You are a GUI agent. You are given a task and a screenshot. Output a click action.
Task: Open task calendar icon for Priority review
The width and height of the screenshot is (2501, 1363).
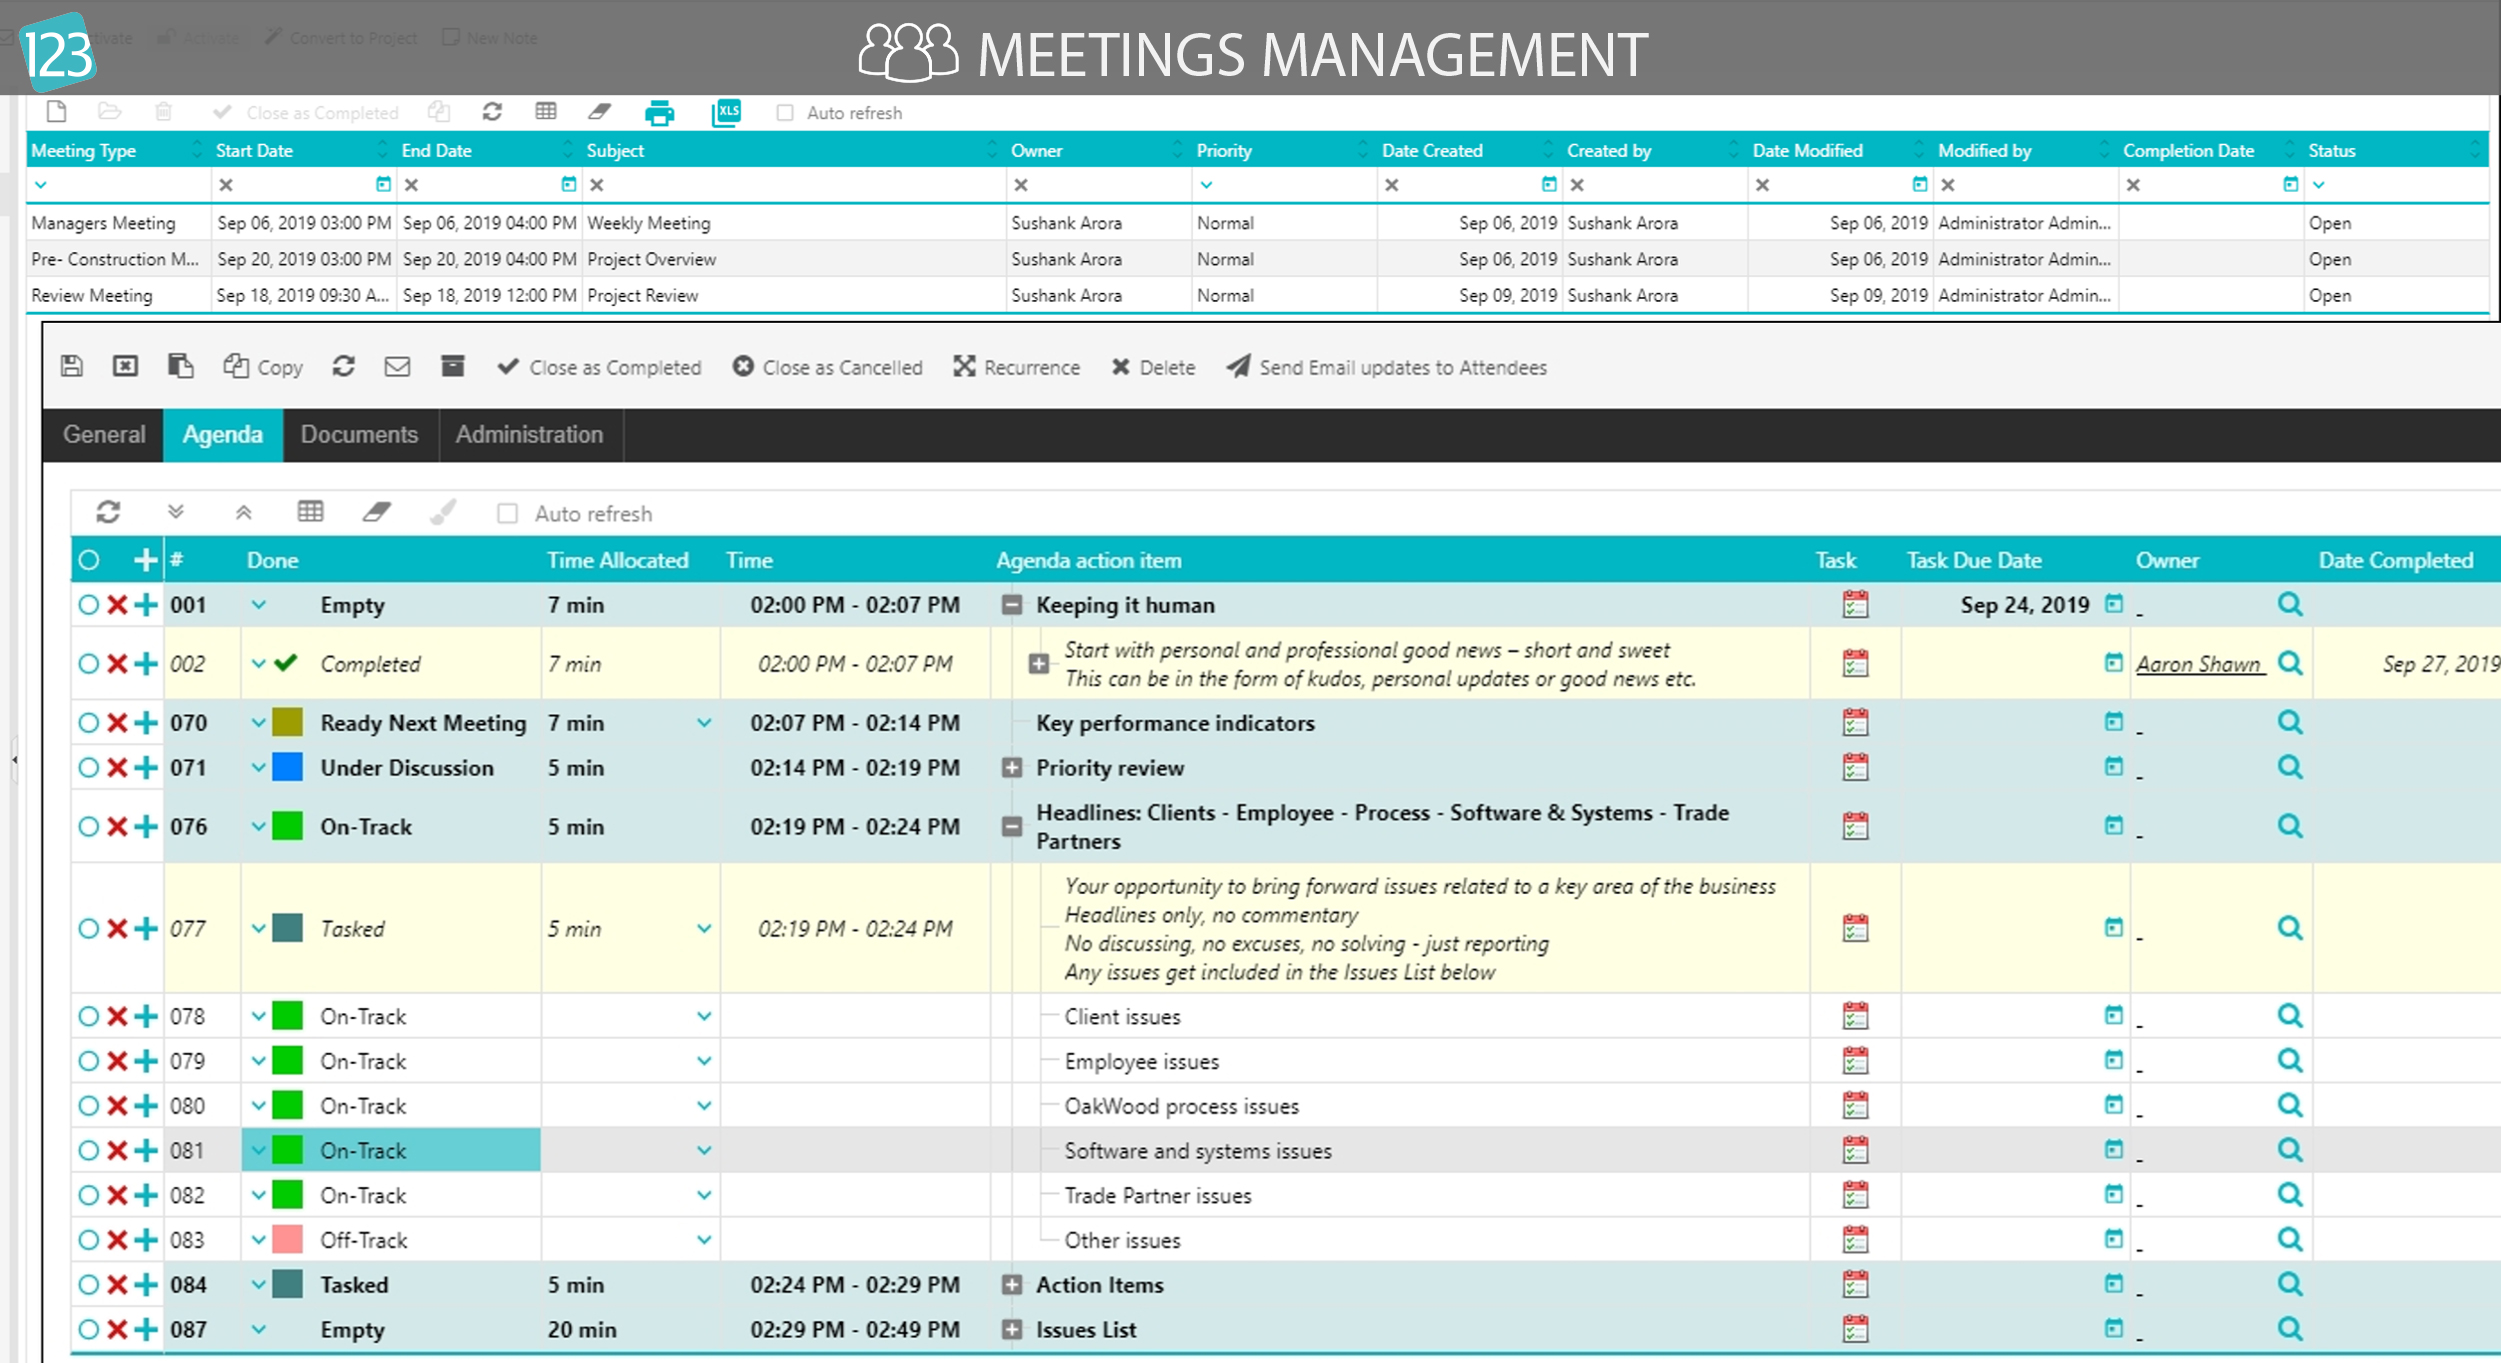coord(1855,768)
